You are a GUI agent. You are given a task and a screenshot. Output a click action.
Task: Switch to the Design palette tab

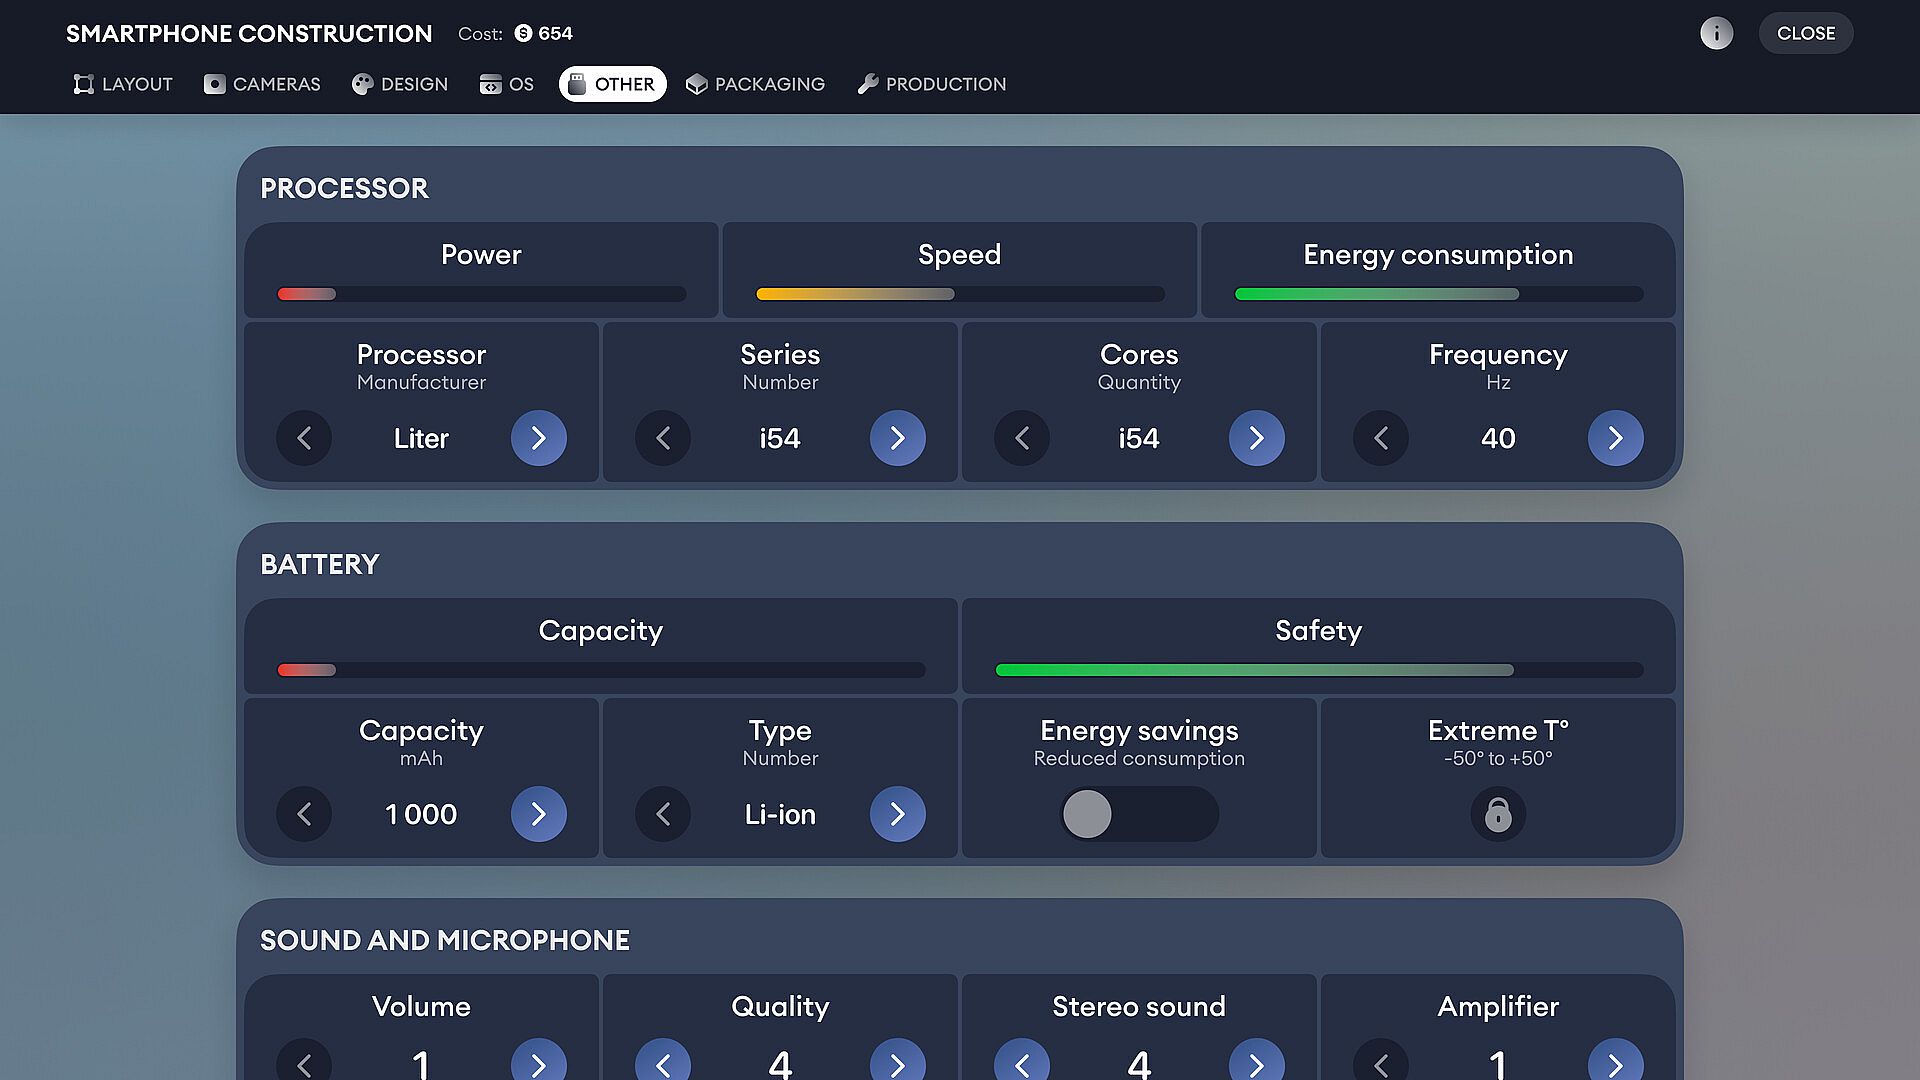pyautogui.click(x=400, y=84)
